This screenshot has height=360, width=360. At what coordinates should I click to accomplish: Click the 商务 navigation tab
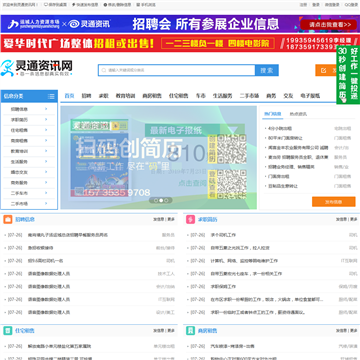click(271, 96)
